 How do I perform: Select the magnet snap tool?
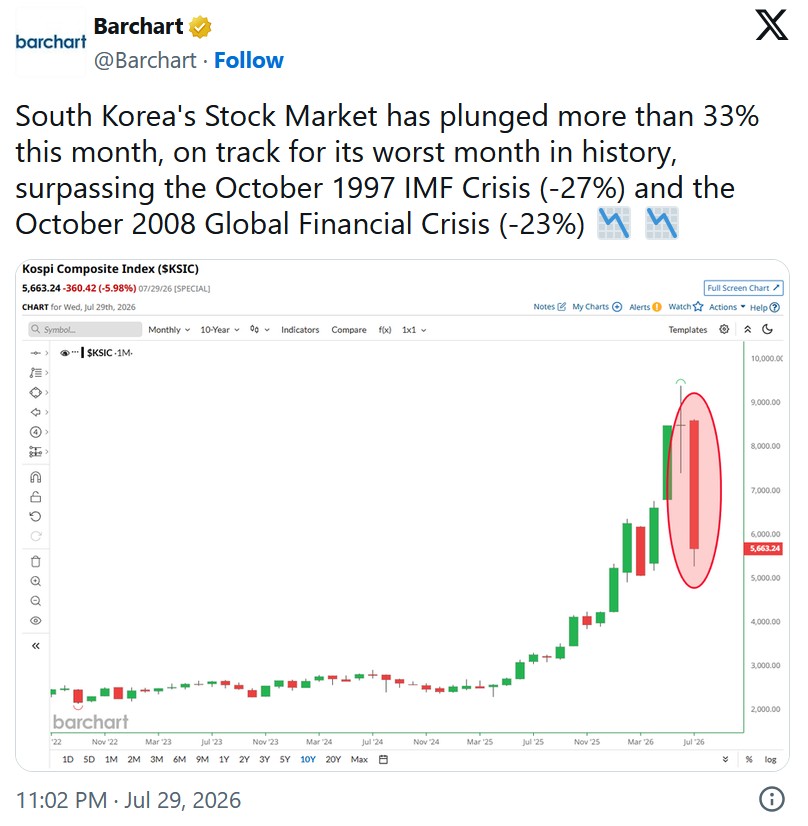(35, 477)
